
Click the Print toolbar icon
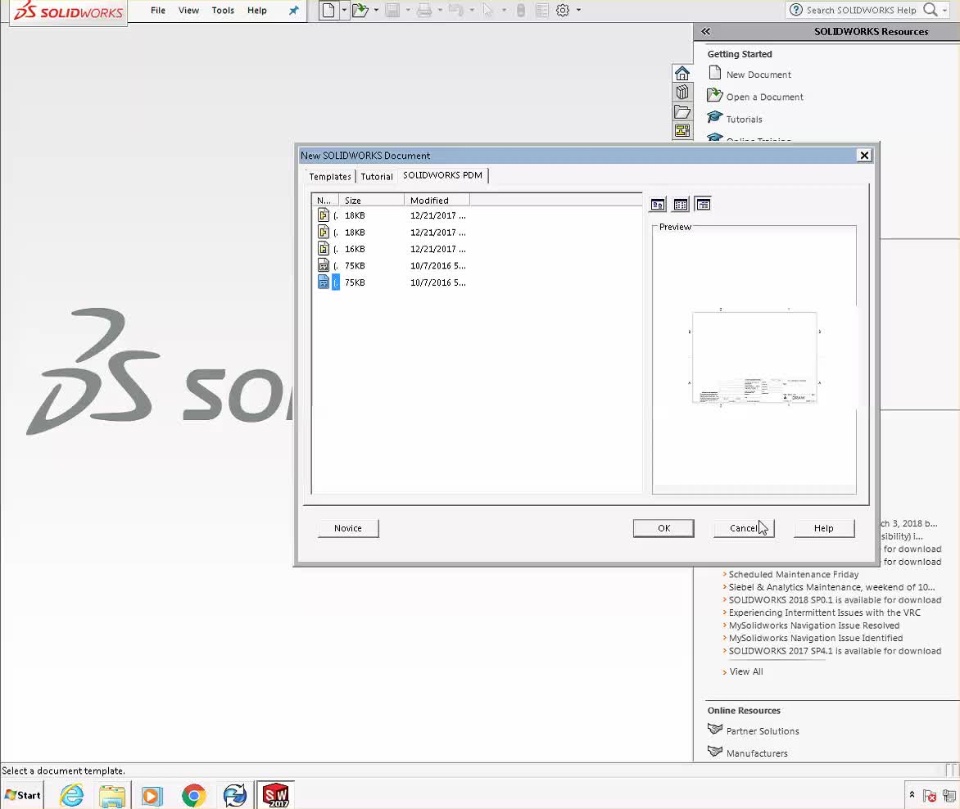424,10
